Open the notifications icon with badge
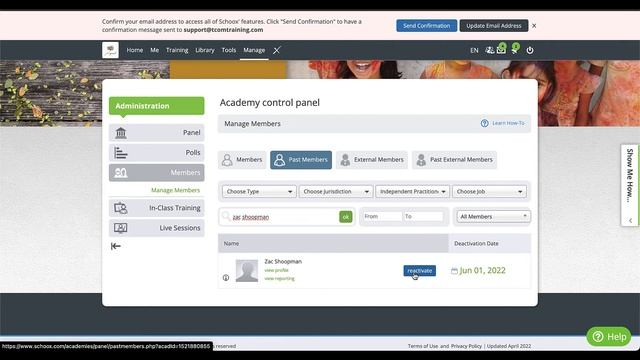 (515, 50)
